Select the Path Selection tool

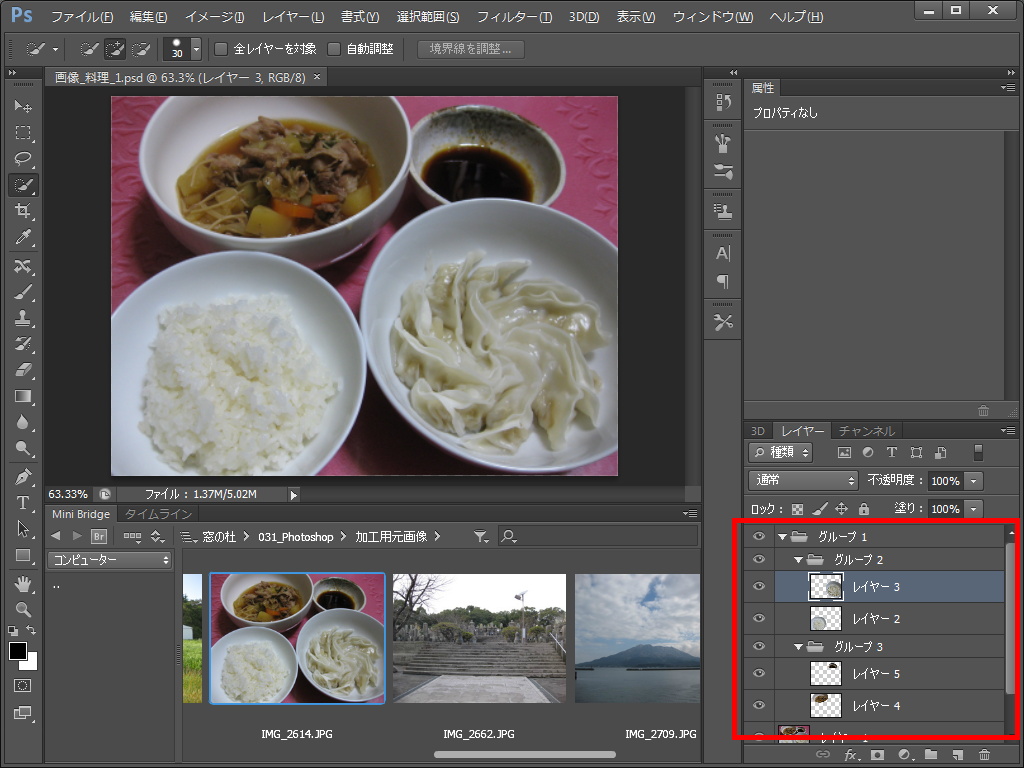(x=23, y=529)
